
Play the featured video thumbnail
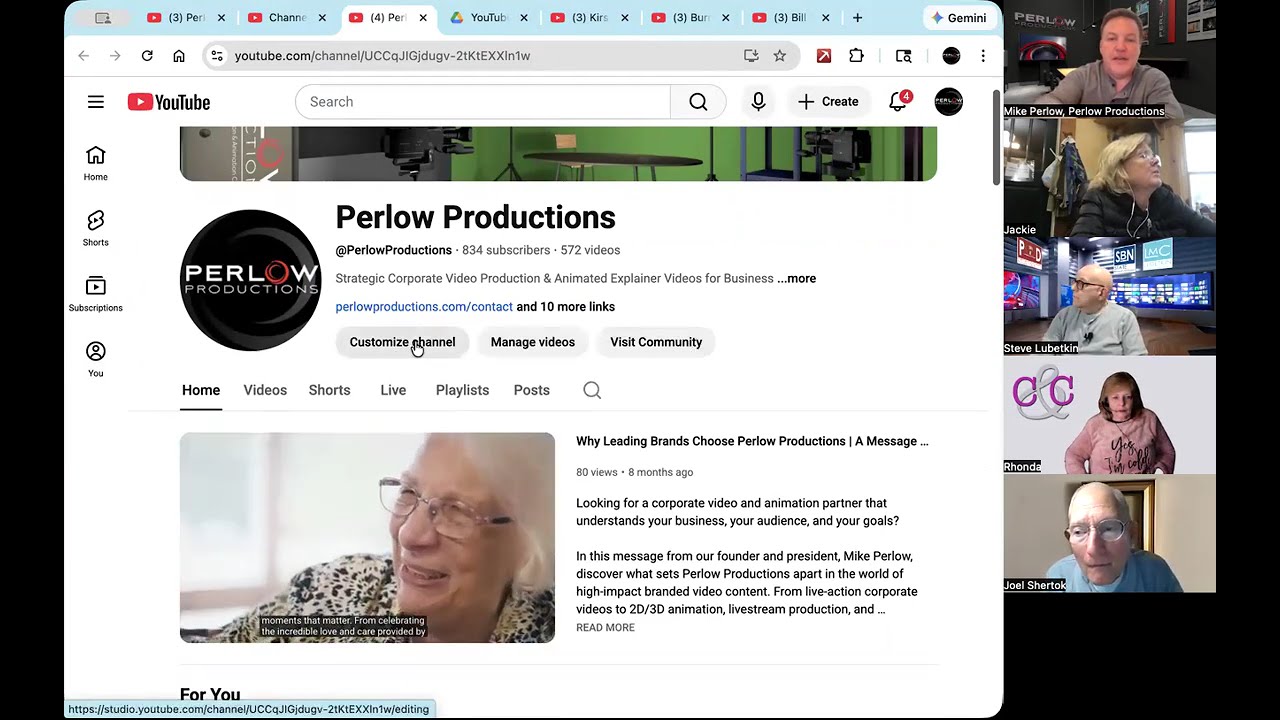367,538
